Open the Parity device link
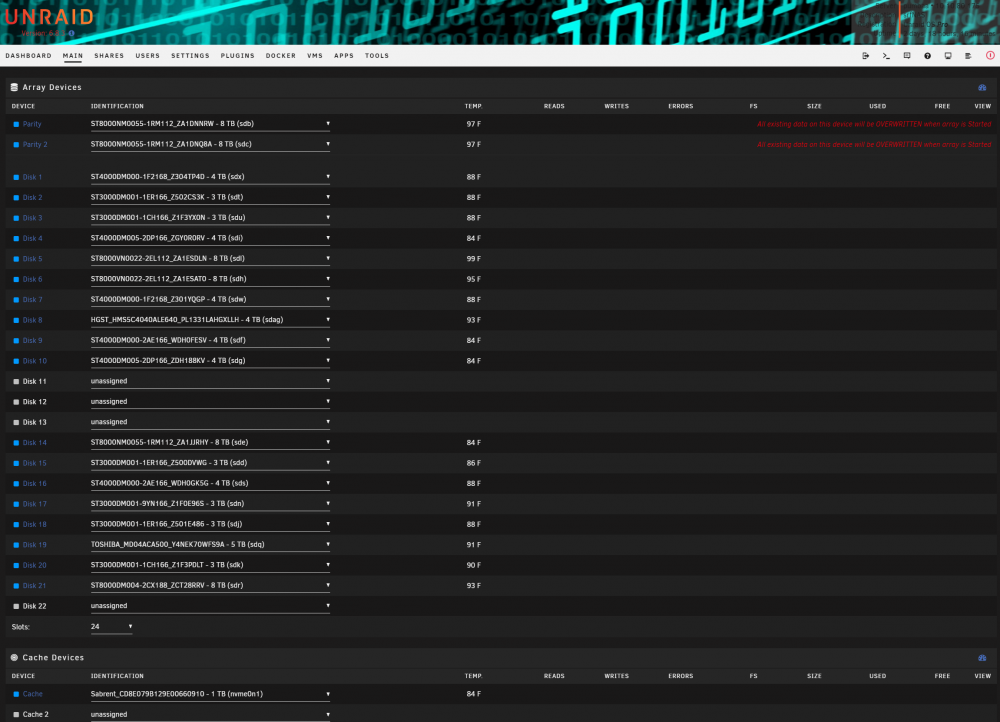Viewport: 1000px width, 722px height. tap(32, 124)
